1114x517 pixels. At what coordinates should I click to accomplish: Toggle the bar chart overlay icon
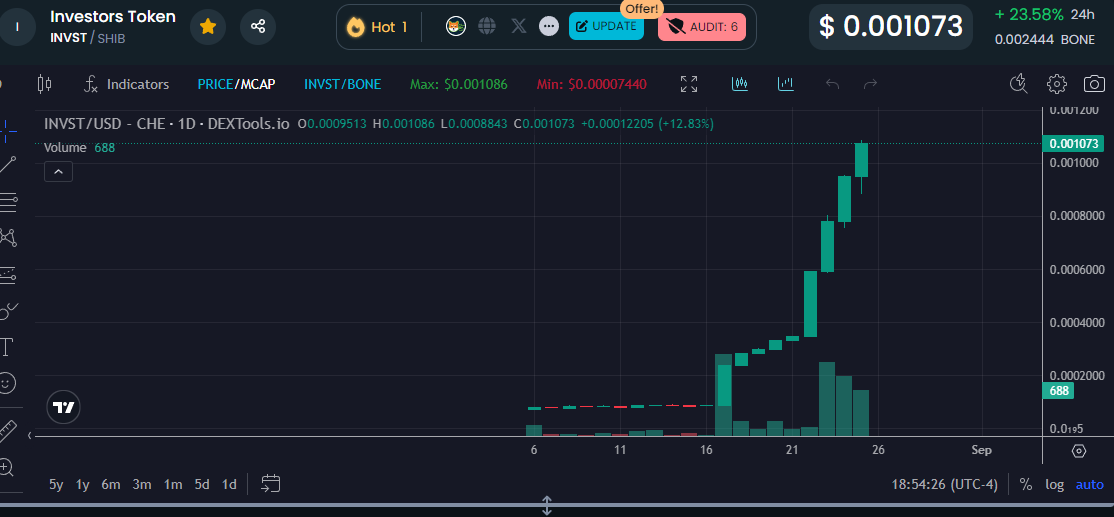click(x=785, y=85)
